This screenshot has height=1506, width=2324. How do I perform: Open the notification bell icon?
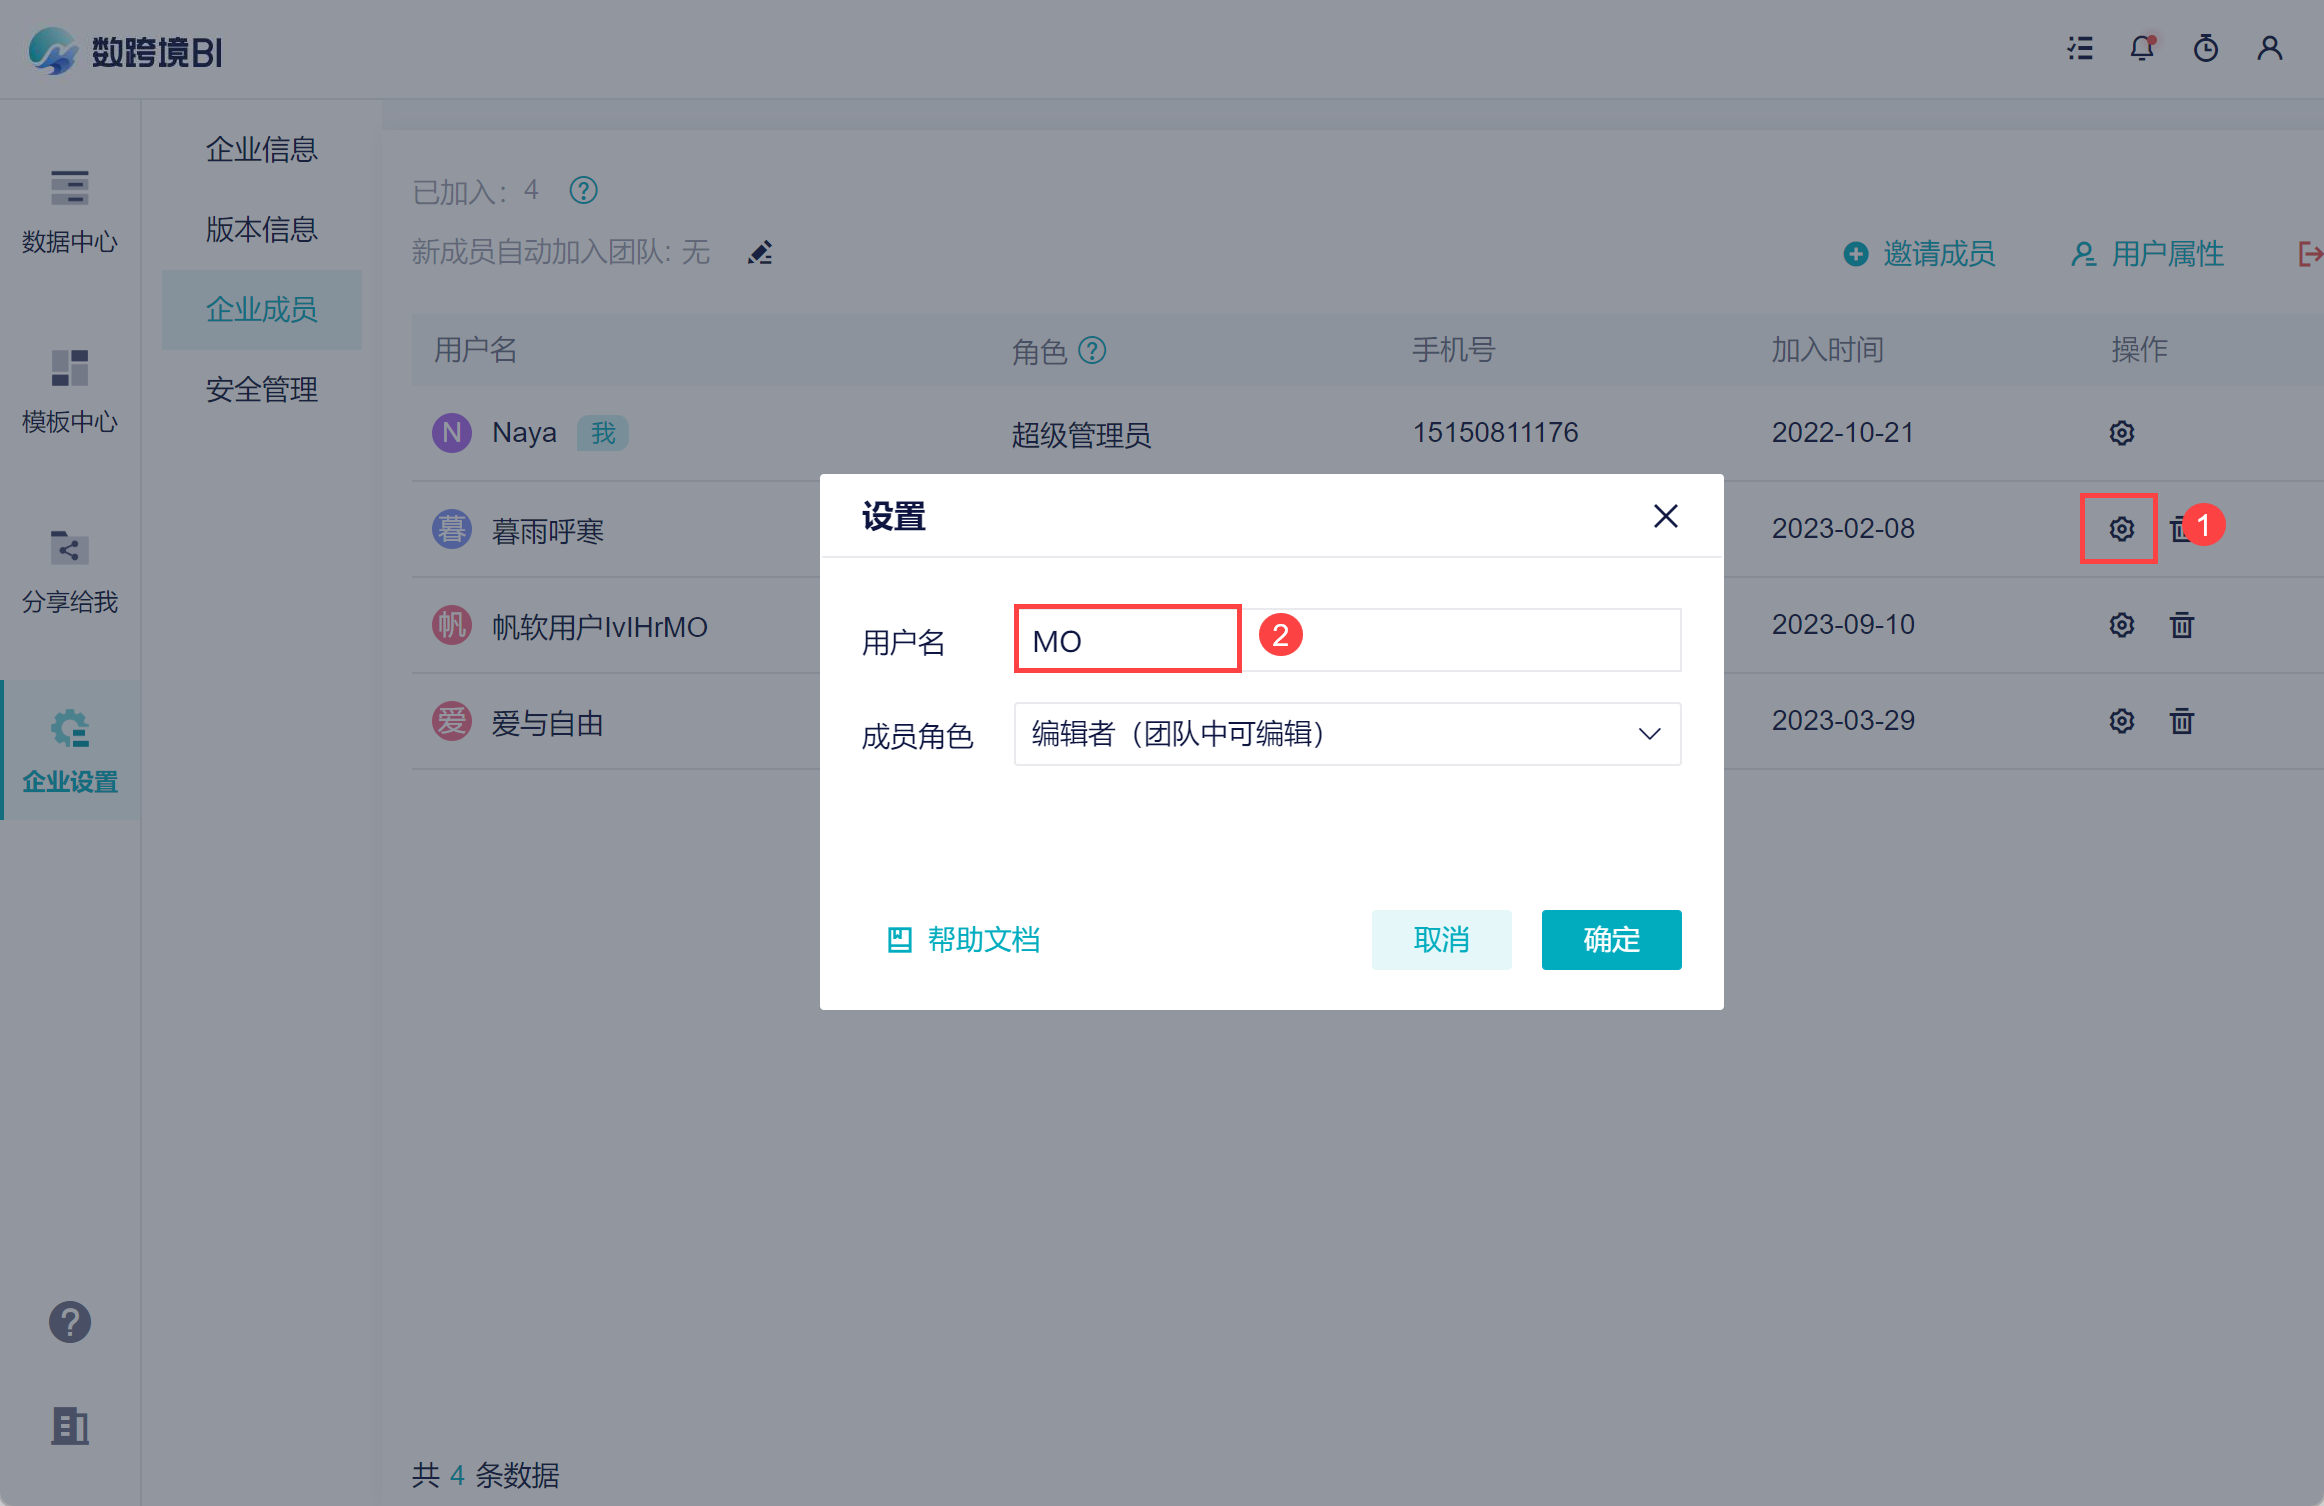pos(2142,48)
